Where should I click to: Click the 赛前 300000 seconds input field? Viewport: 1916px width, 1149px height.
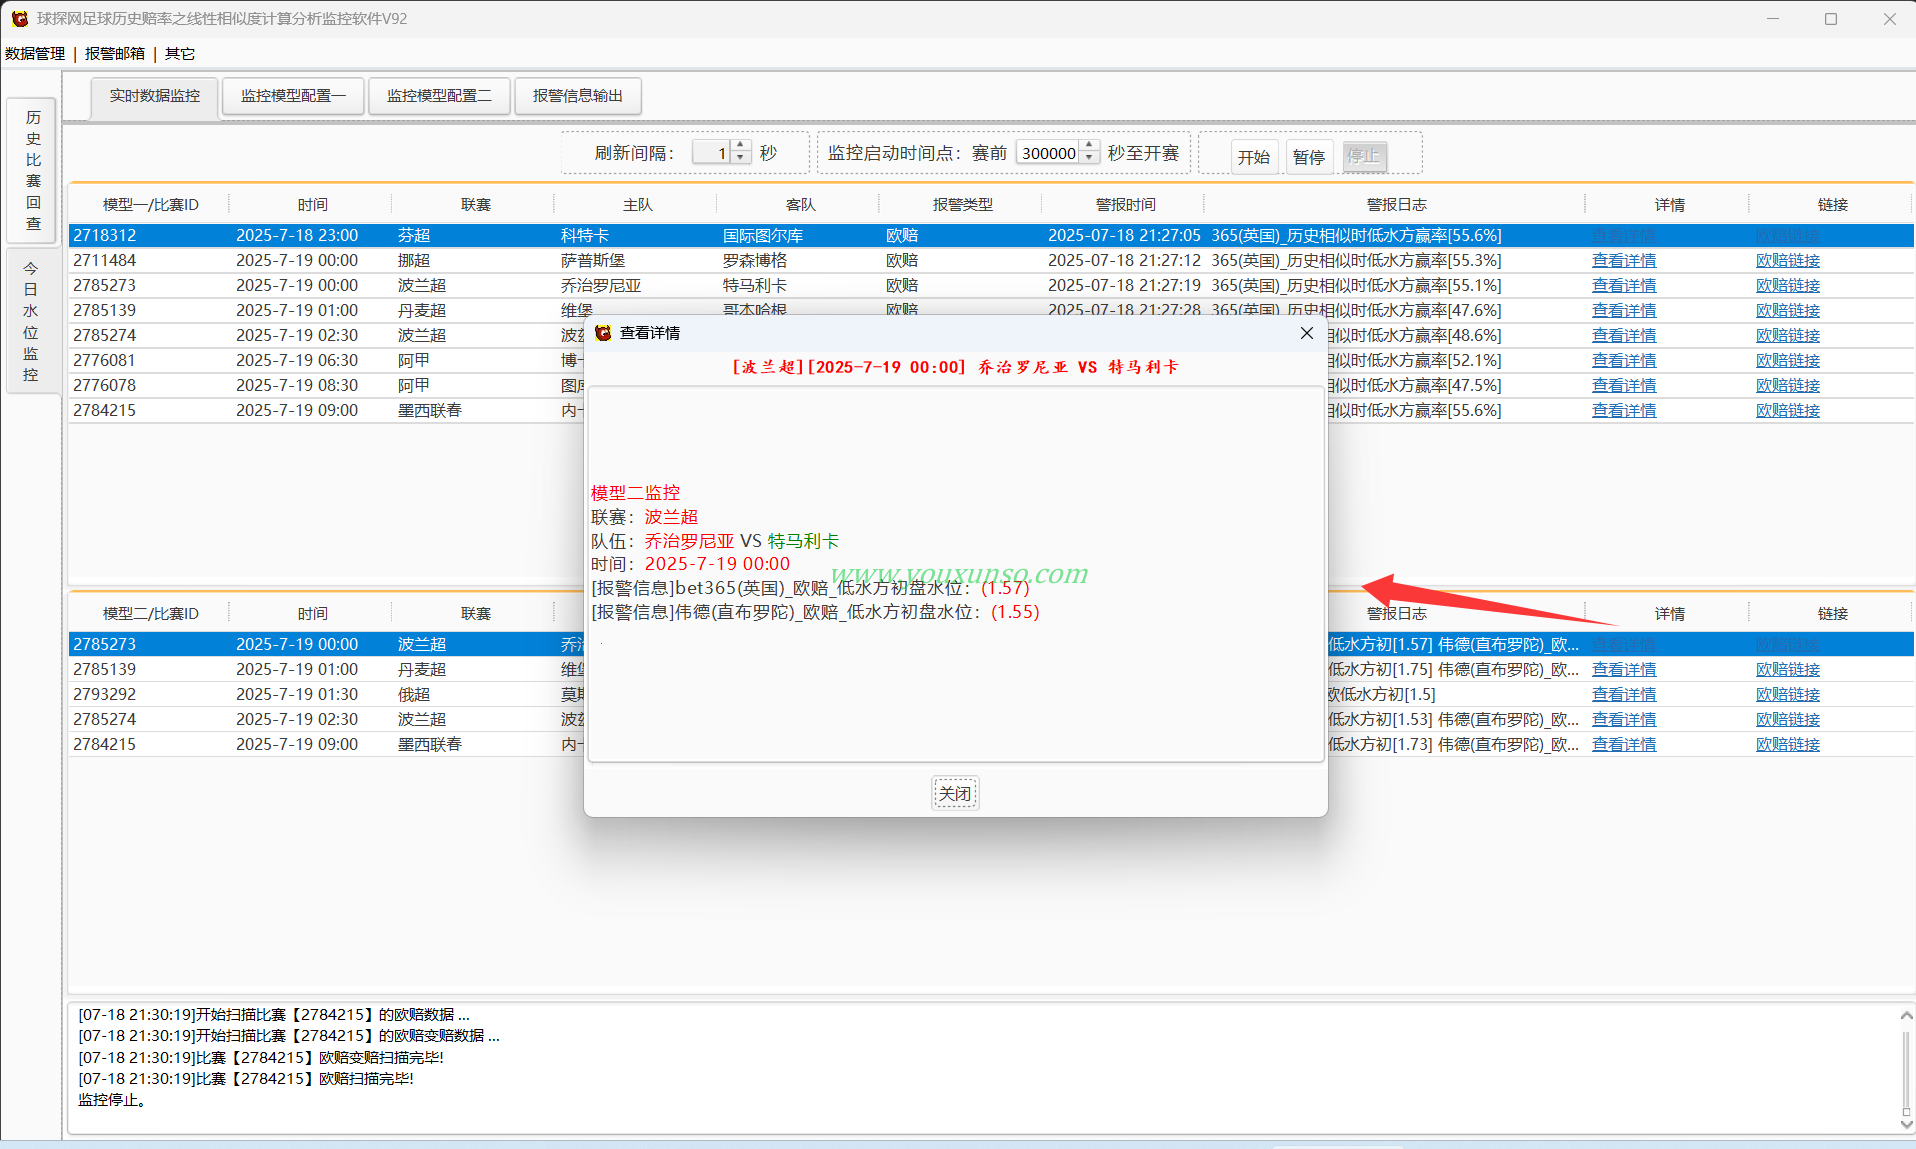pyautogui.click(x=1048, y=153)
